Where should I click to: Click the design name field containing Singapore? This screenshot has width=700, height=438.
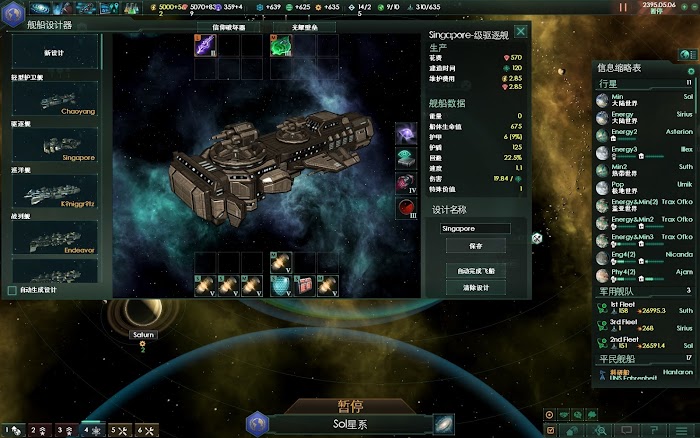475,229
